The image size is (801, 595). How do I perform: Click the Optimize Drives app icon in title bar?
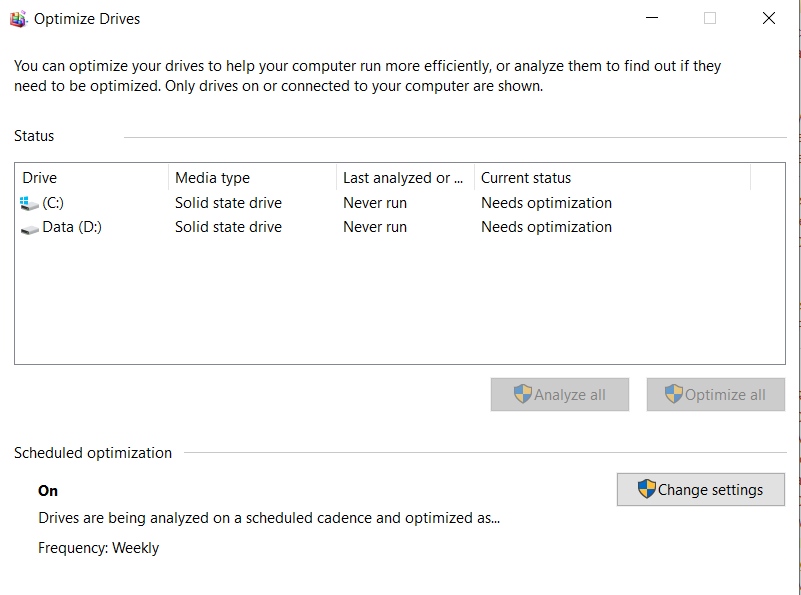pos(18,18)
